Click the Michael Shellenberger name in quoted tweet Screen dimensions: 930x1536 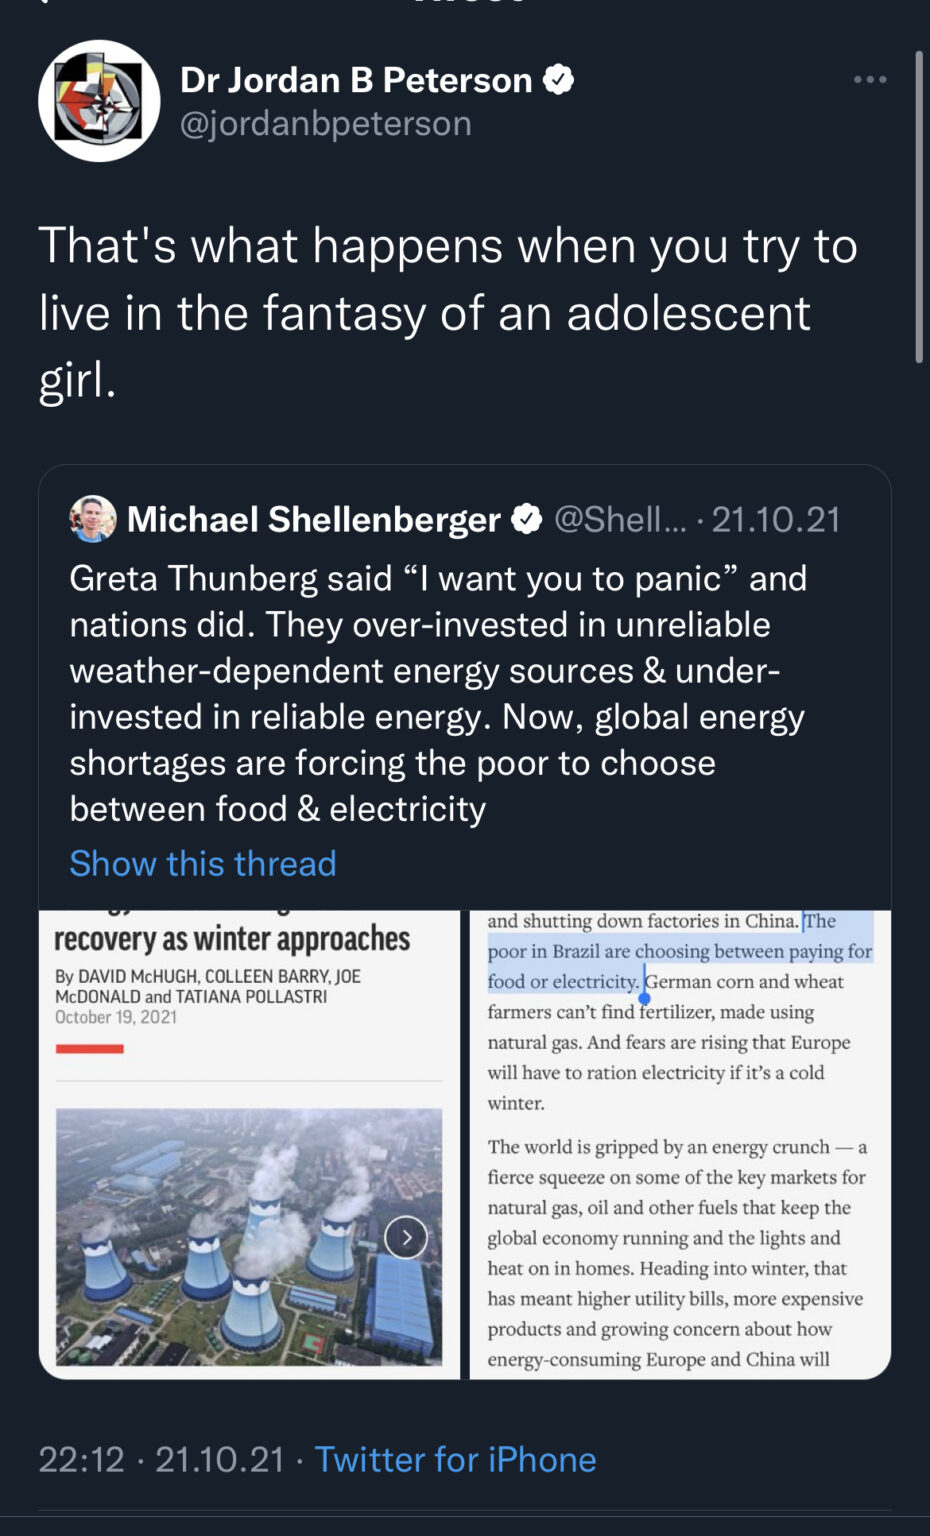pyautogui.click(x=314, y=519)
